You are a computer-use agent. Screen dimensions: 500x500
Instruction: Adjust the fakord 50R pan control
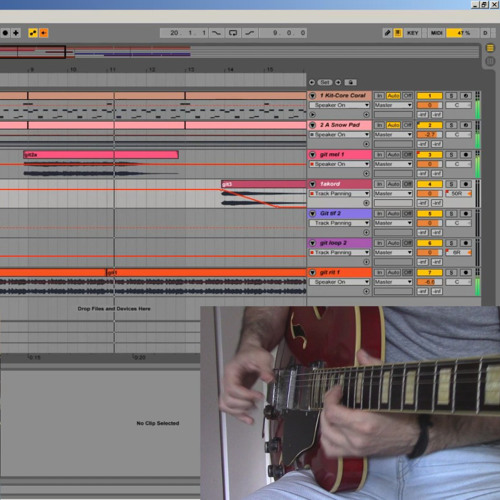tap(459, 194)
